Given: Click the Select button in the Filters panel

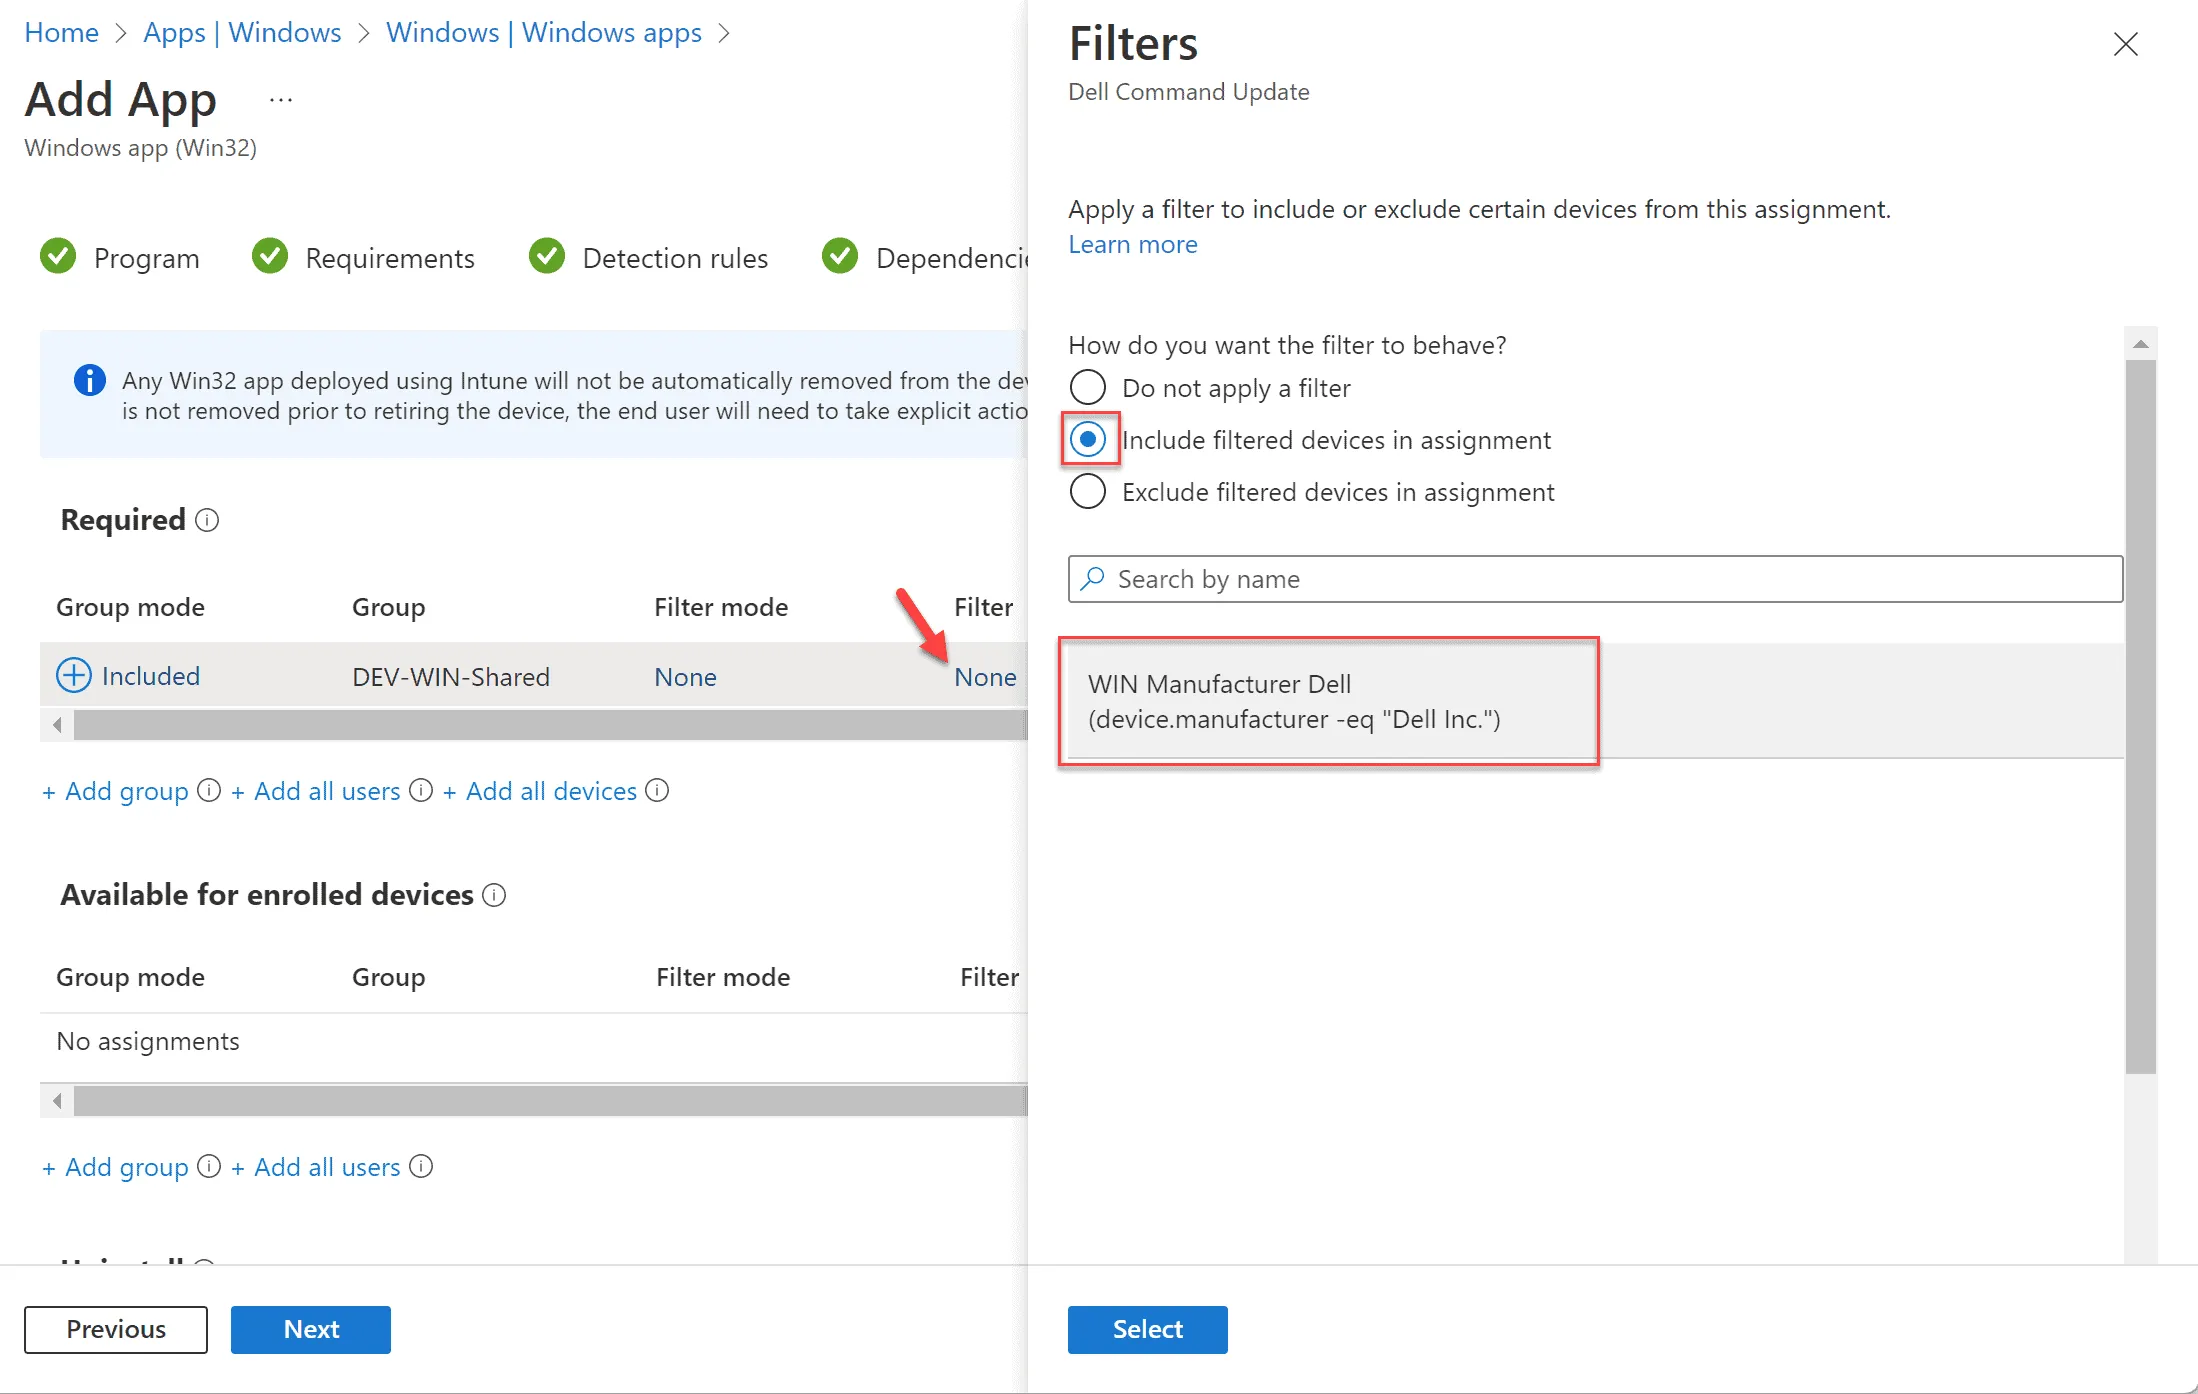Looking at the screenshot, I should (1148, 1329).
